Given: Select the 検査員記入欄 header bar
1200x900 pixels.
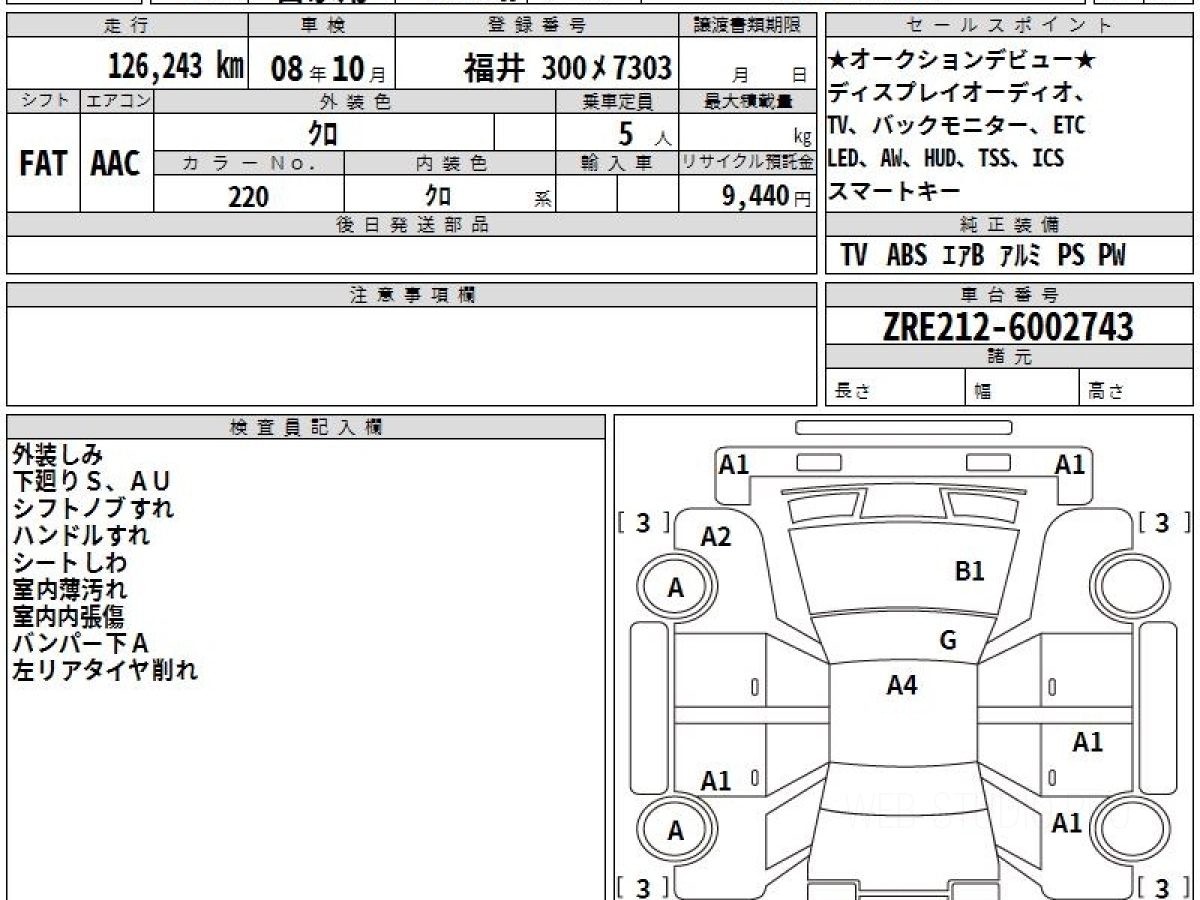Looking at the screenshot, I should tap(306, 426).
